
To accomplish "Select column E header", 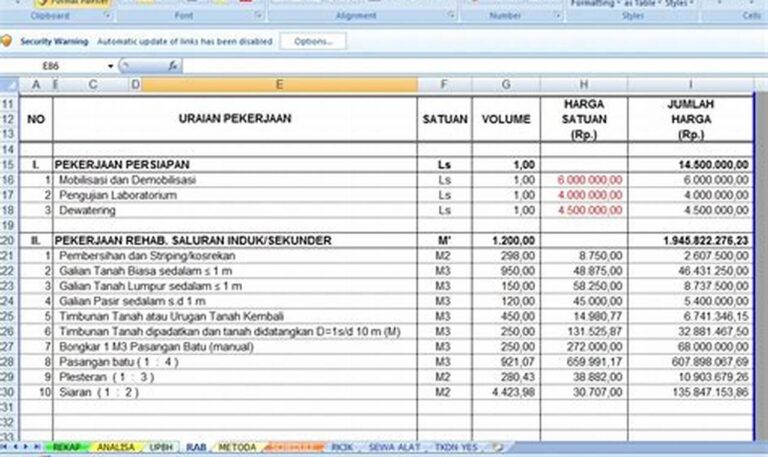I will click(279, 85).
